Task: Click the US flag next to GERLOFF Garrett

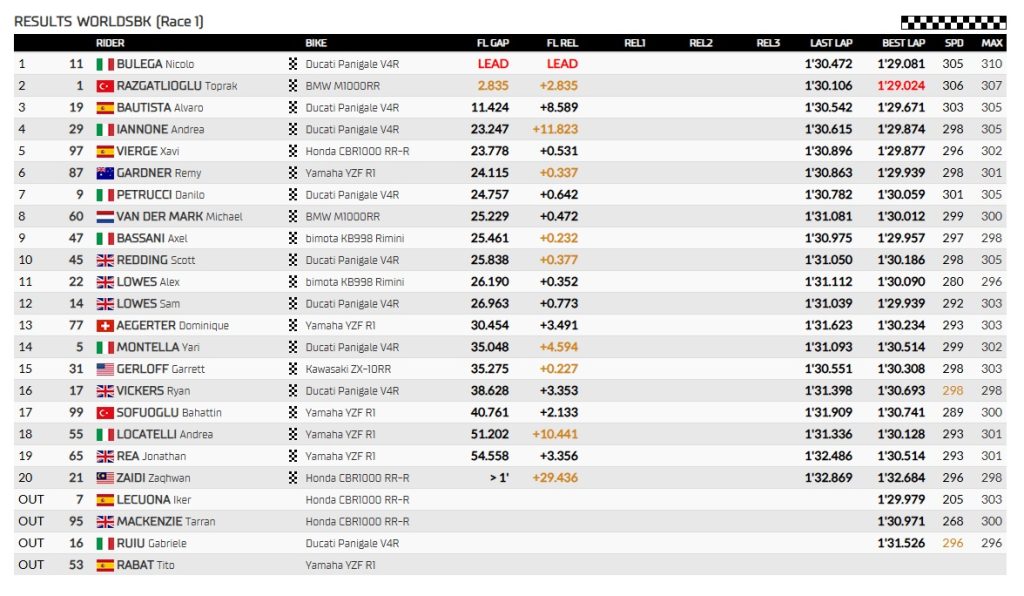Action: [104, 369]
